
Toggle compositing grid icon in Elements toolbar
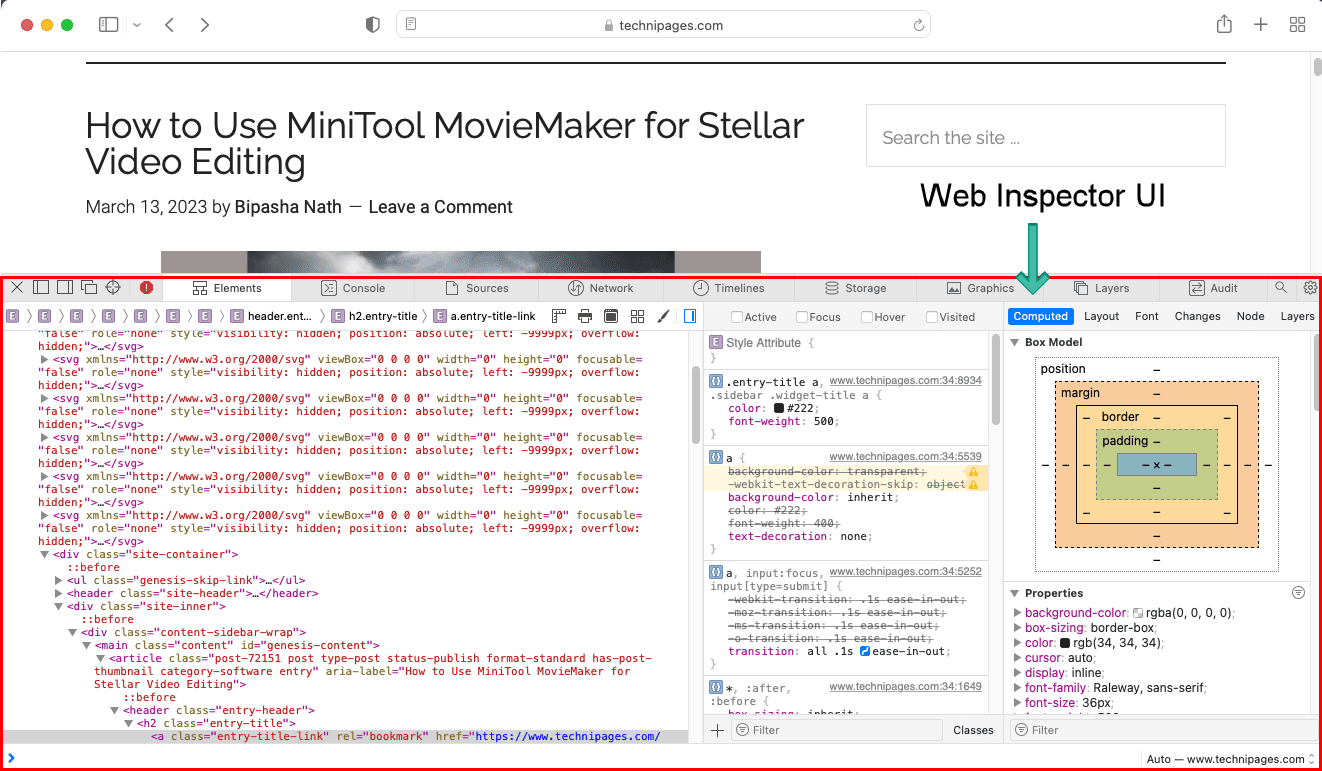pos(637,316)
